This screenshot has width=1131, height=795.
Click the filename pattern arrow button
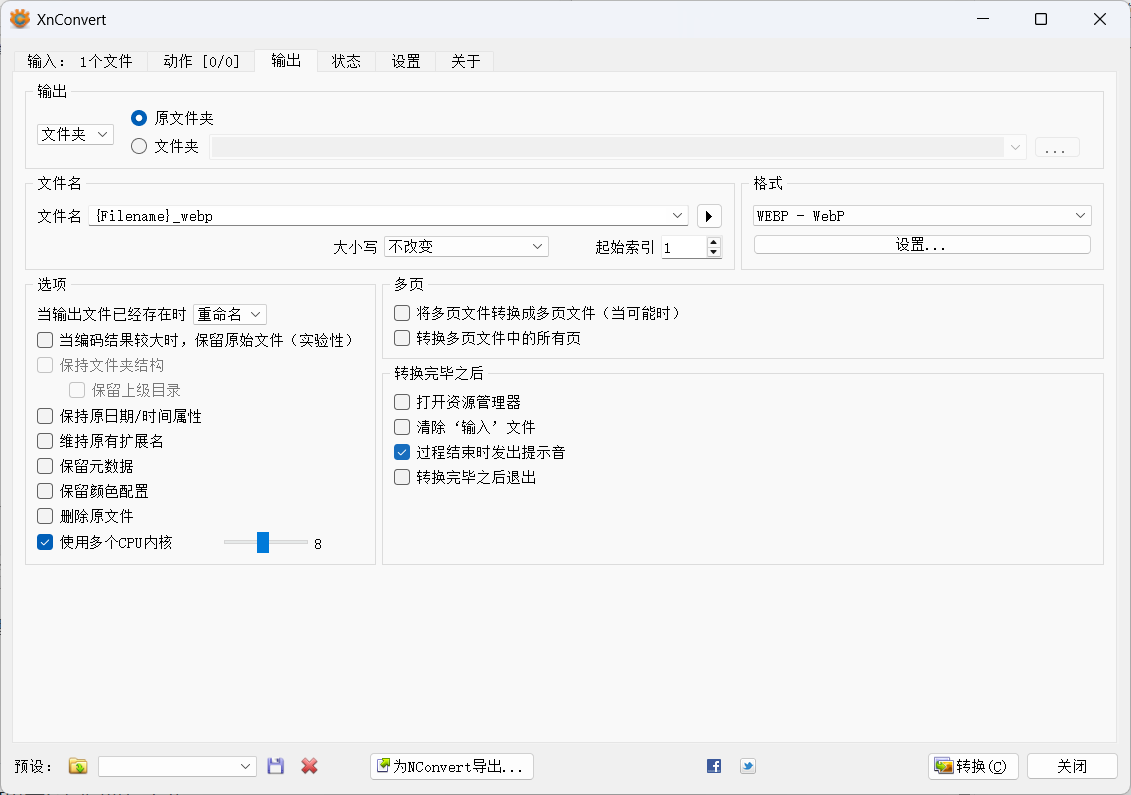click(x=709, y=216)
